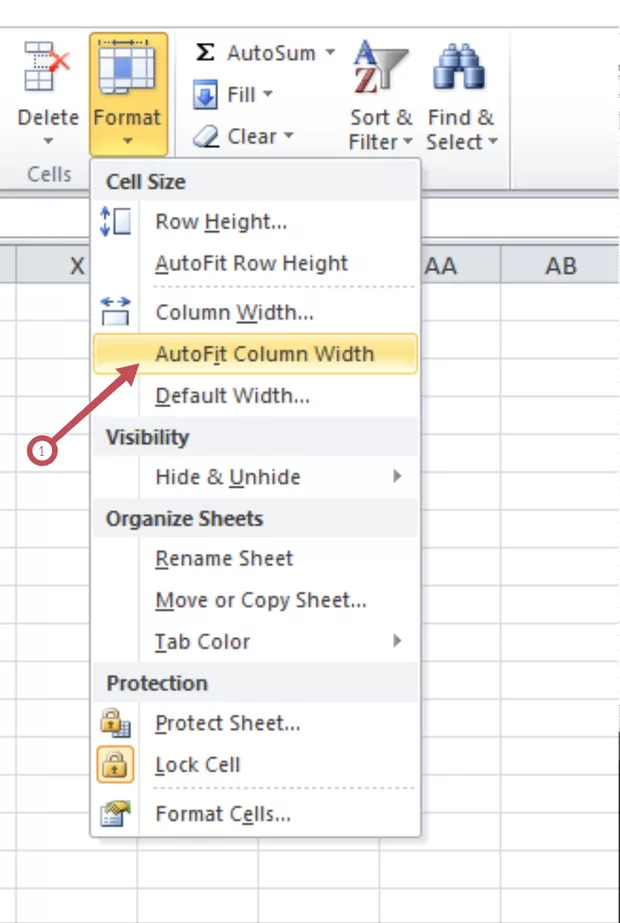Screen dimensions: 620x923
Task: Click the AutoSum sigma icon
Action: (x=205, y=53)
